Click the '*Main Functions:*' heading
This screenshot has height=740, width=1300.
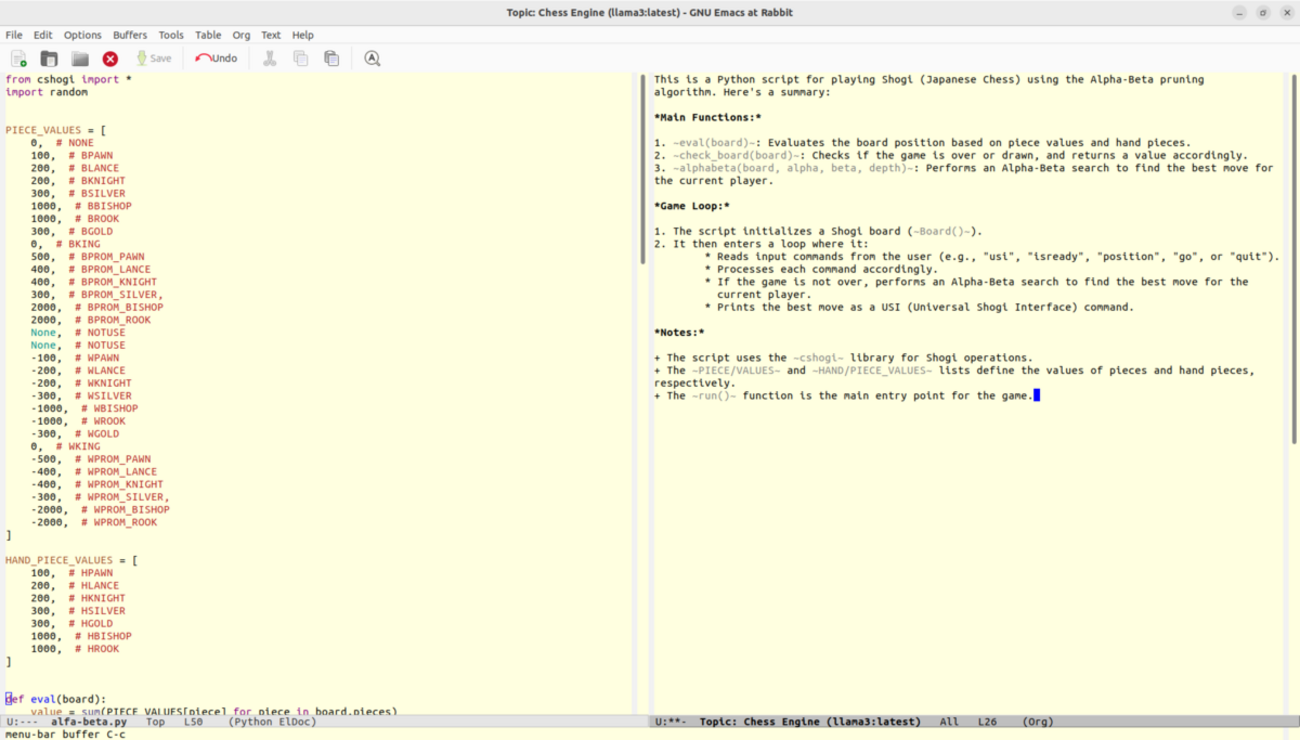pyautogui.click(x=707, y=117)
